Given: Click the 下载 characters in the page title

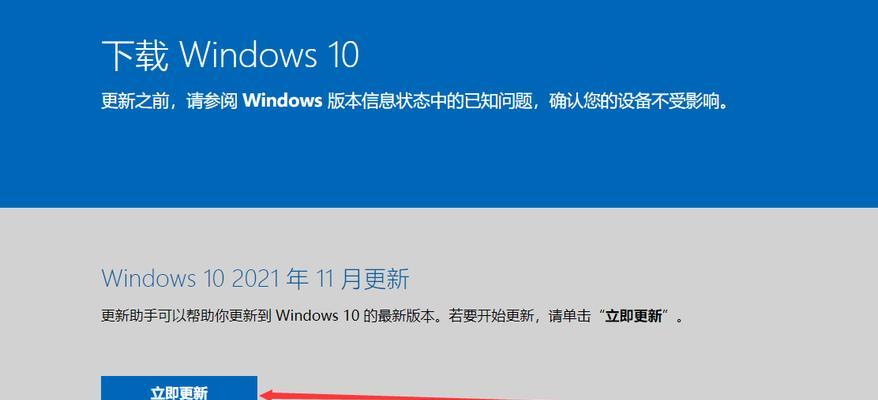Looking at the screenshot, I should [x=135, y=55].
